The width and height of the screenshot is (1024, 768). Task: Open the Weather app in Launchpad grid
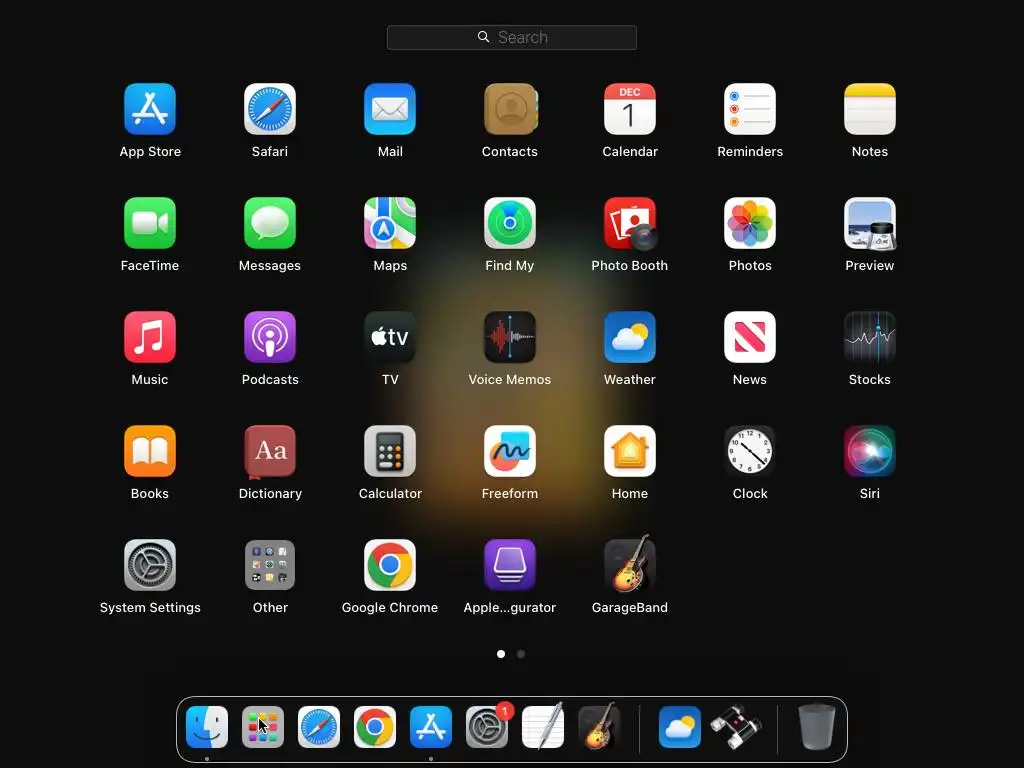pyautogui.click(x=630, y=337)
